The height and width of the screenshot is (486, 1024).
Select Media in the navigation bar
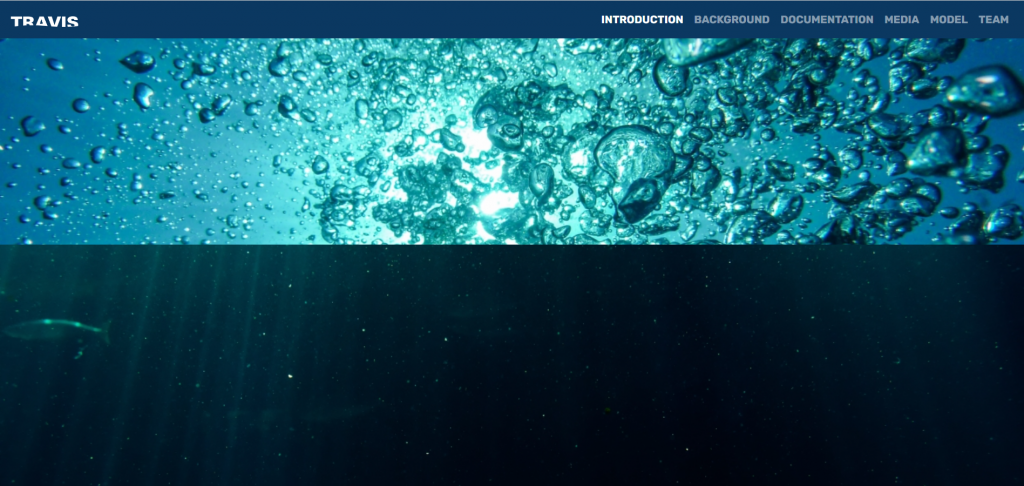pyautogui.click(x=901, y=20)
